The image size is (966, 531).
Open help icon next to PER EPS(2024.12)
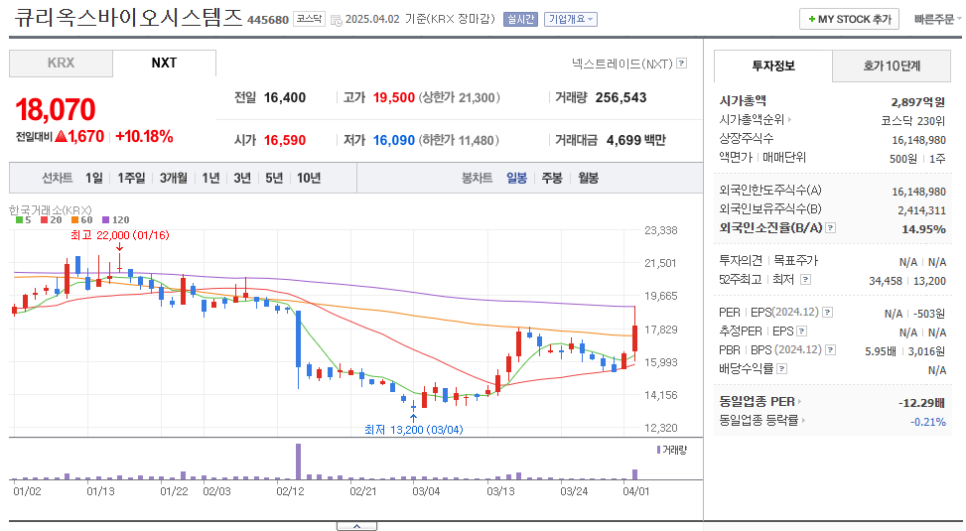click(828, 312)
